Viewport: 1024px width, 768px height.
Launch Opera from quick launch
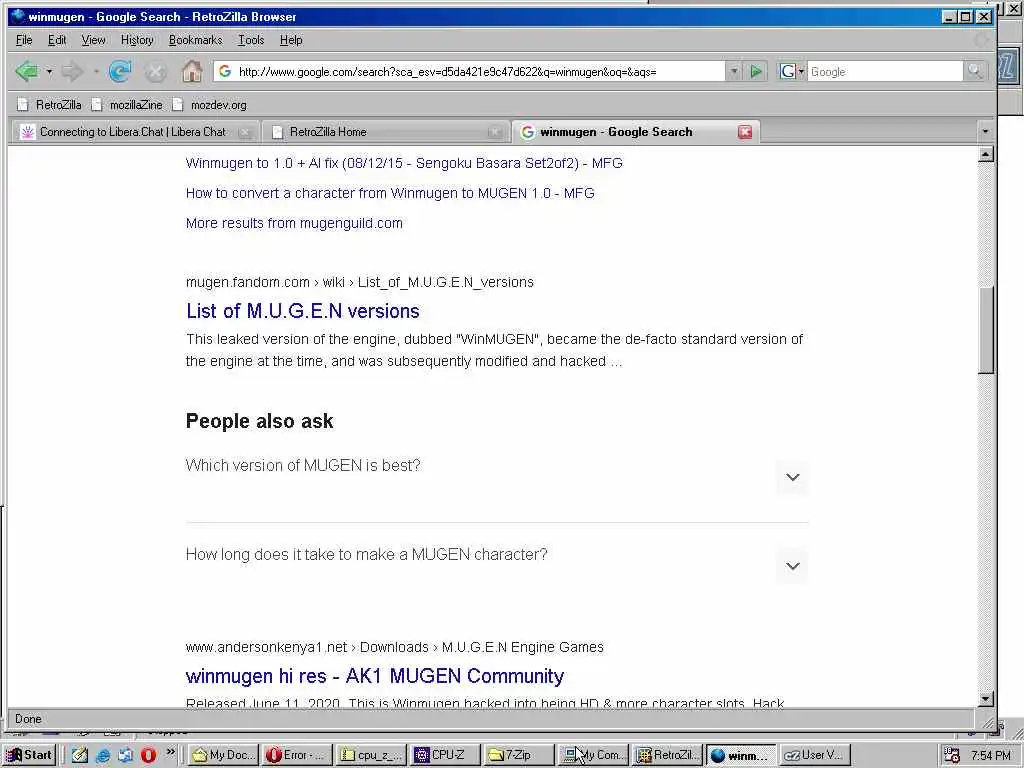148,755
